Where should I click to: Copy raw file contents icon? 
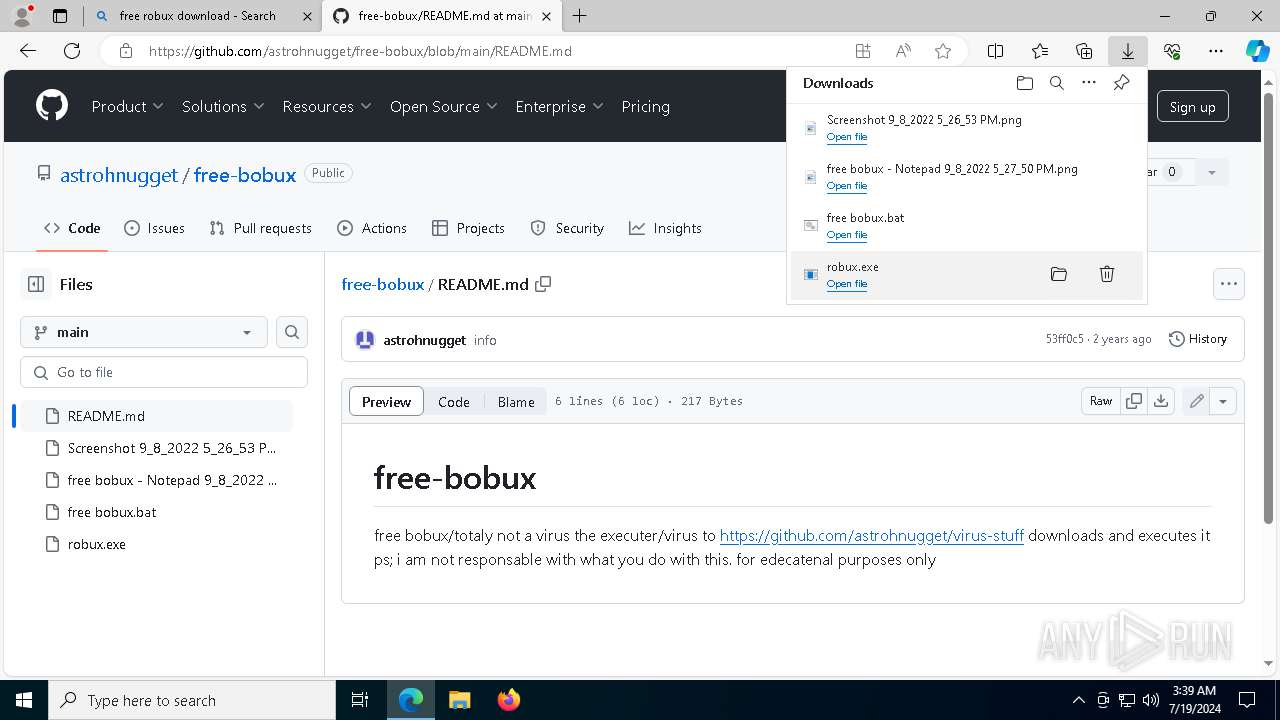tap(1134, 401)
